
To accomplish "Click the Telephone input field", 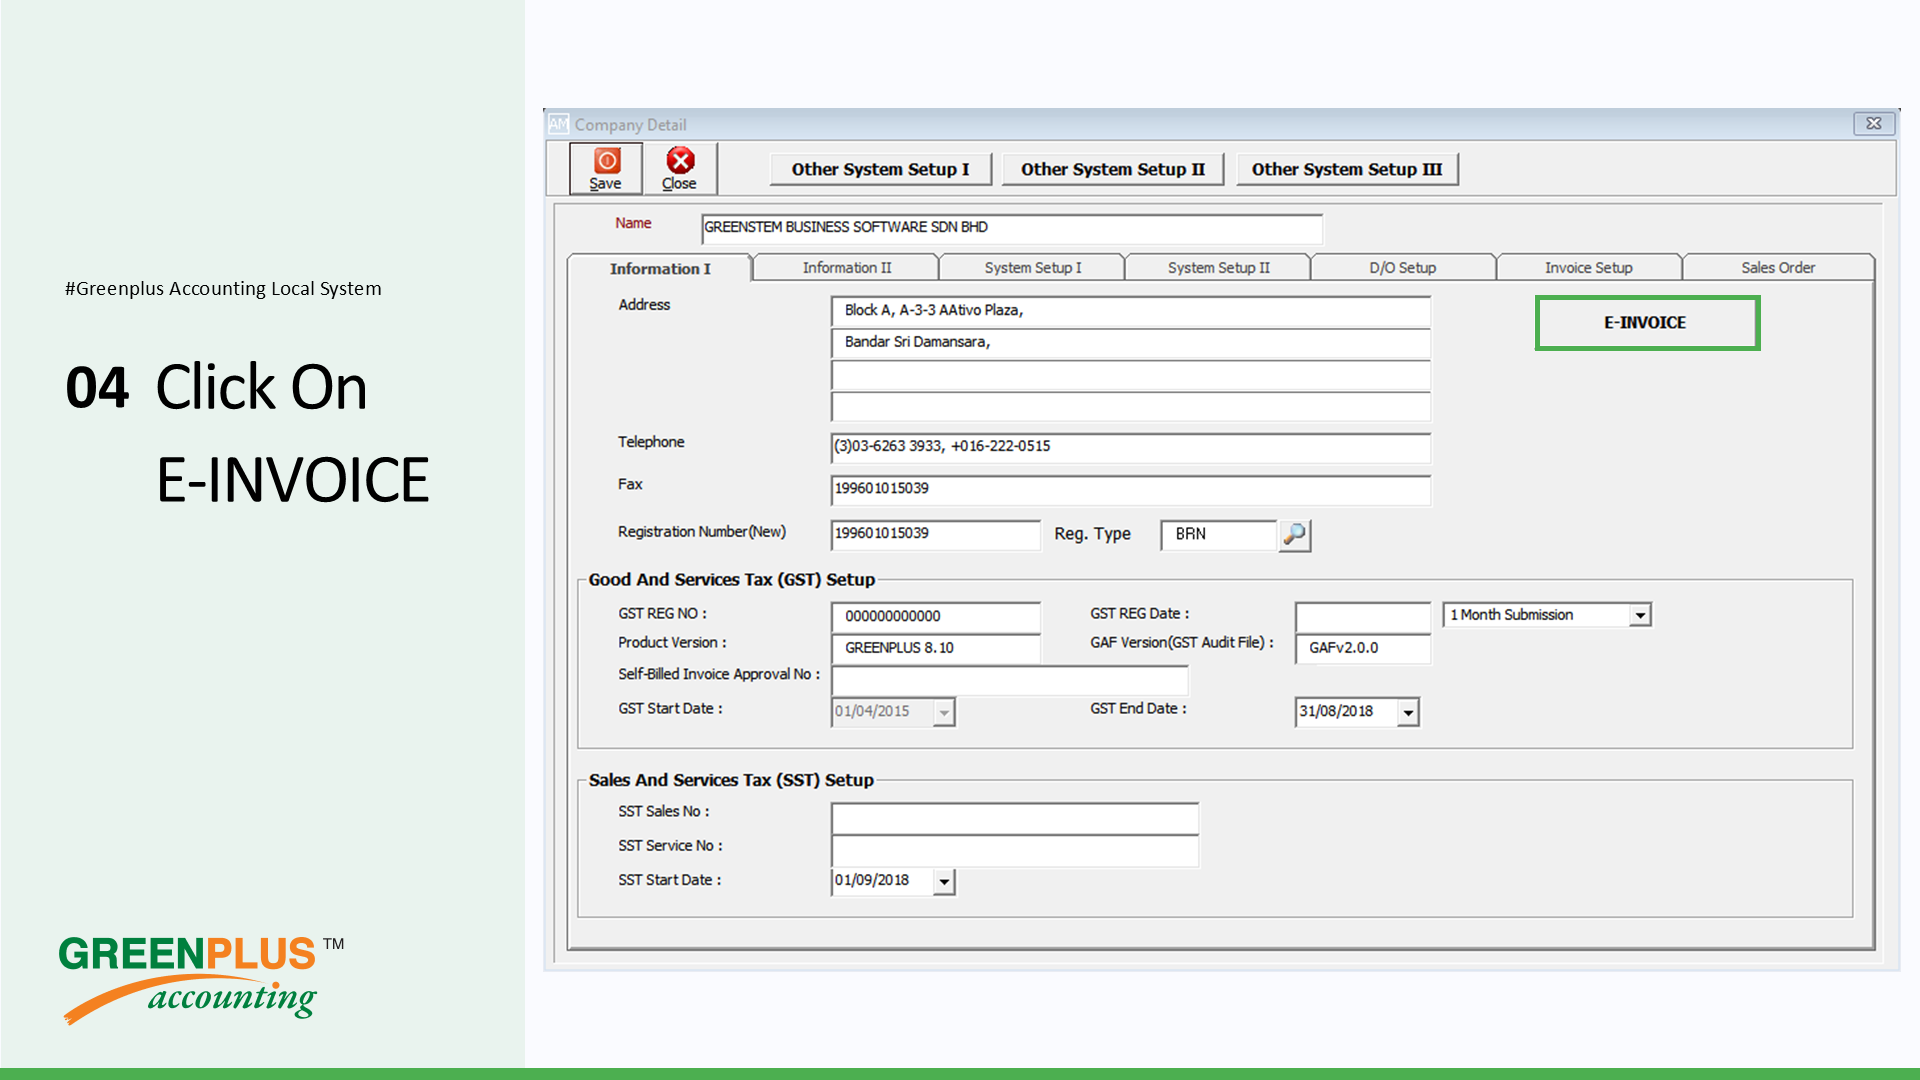I will tap(1131, 447).
